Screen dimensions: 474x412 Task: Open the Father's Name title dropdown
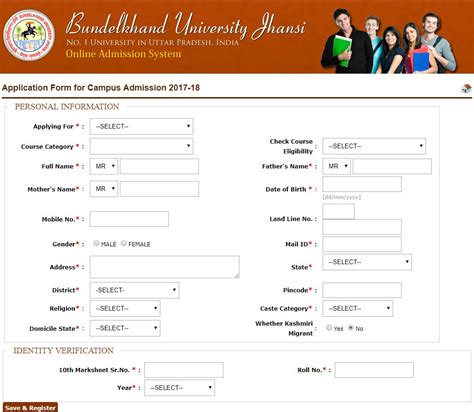pos(336,166)
